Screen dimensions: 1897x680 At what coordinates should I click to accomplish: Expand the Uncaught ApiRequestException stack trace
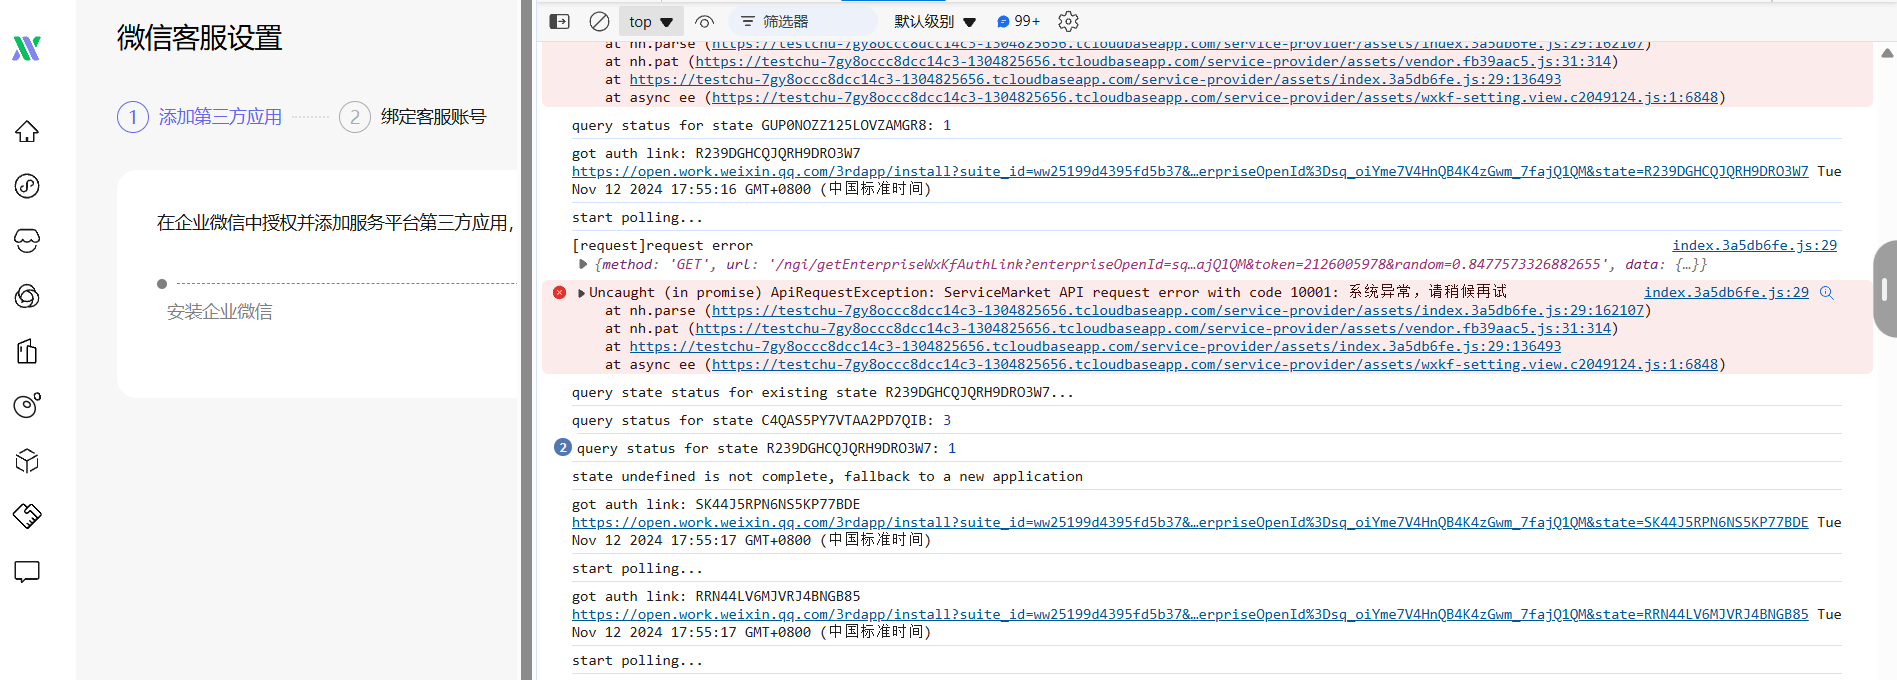point(582,292)
